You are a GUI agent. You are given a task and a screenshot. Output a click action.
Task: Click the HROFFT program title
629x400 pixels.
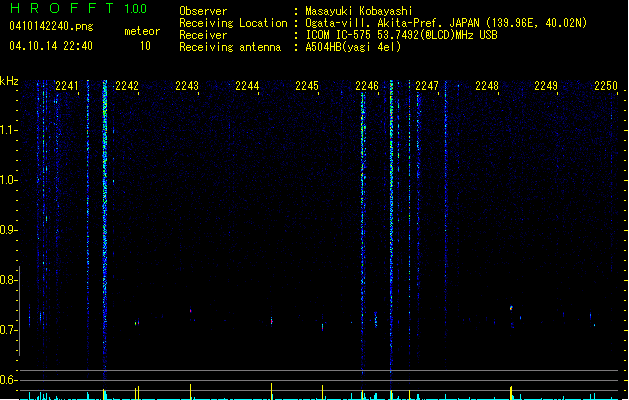pyautogui.click(x=62, y=8)
